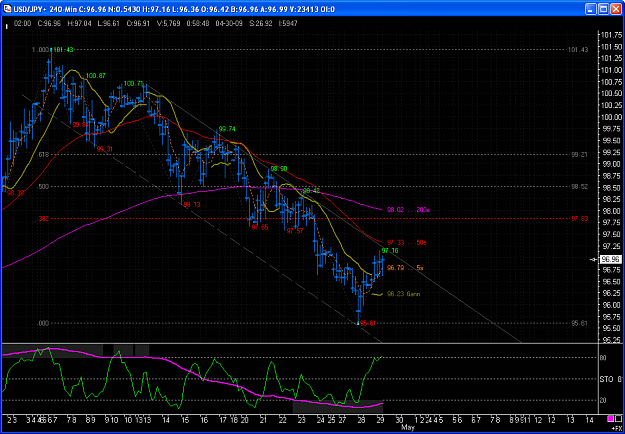Click the 382 Fibonacci level label
The image size is (625, 434).
point(43,218)
